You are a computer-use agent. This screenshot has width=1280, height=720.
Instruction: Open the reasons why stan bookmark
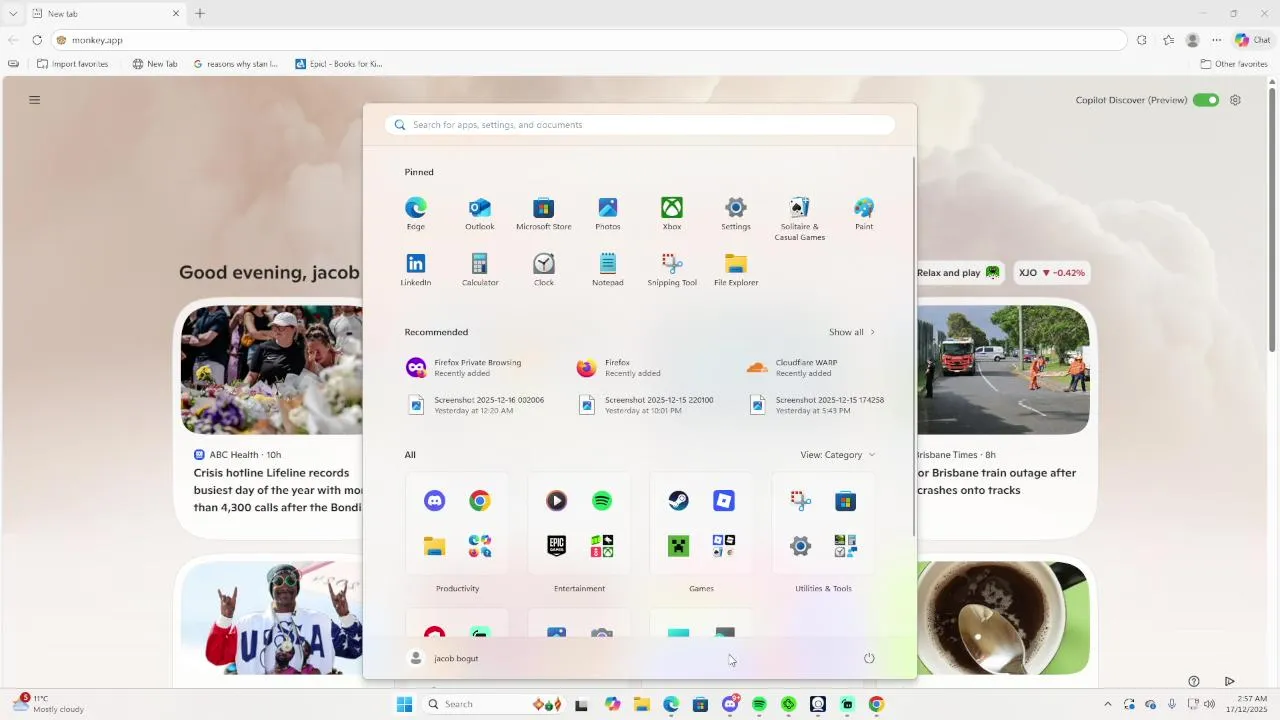[x=235, y=64]
